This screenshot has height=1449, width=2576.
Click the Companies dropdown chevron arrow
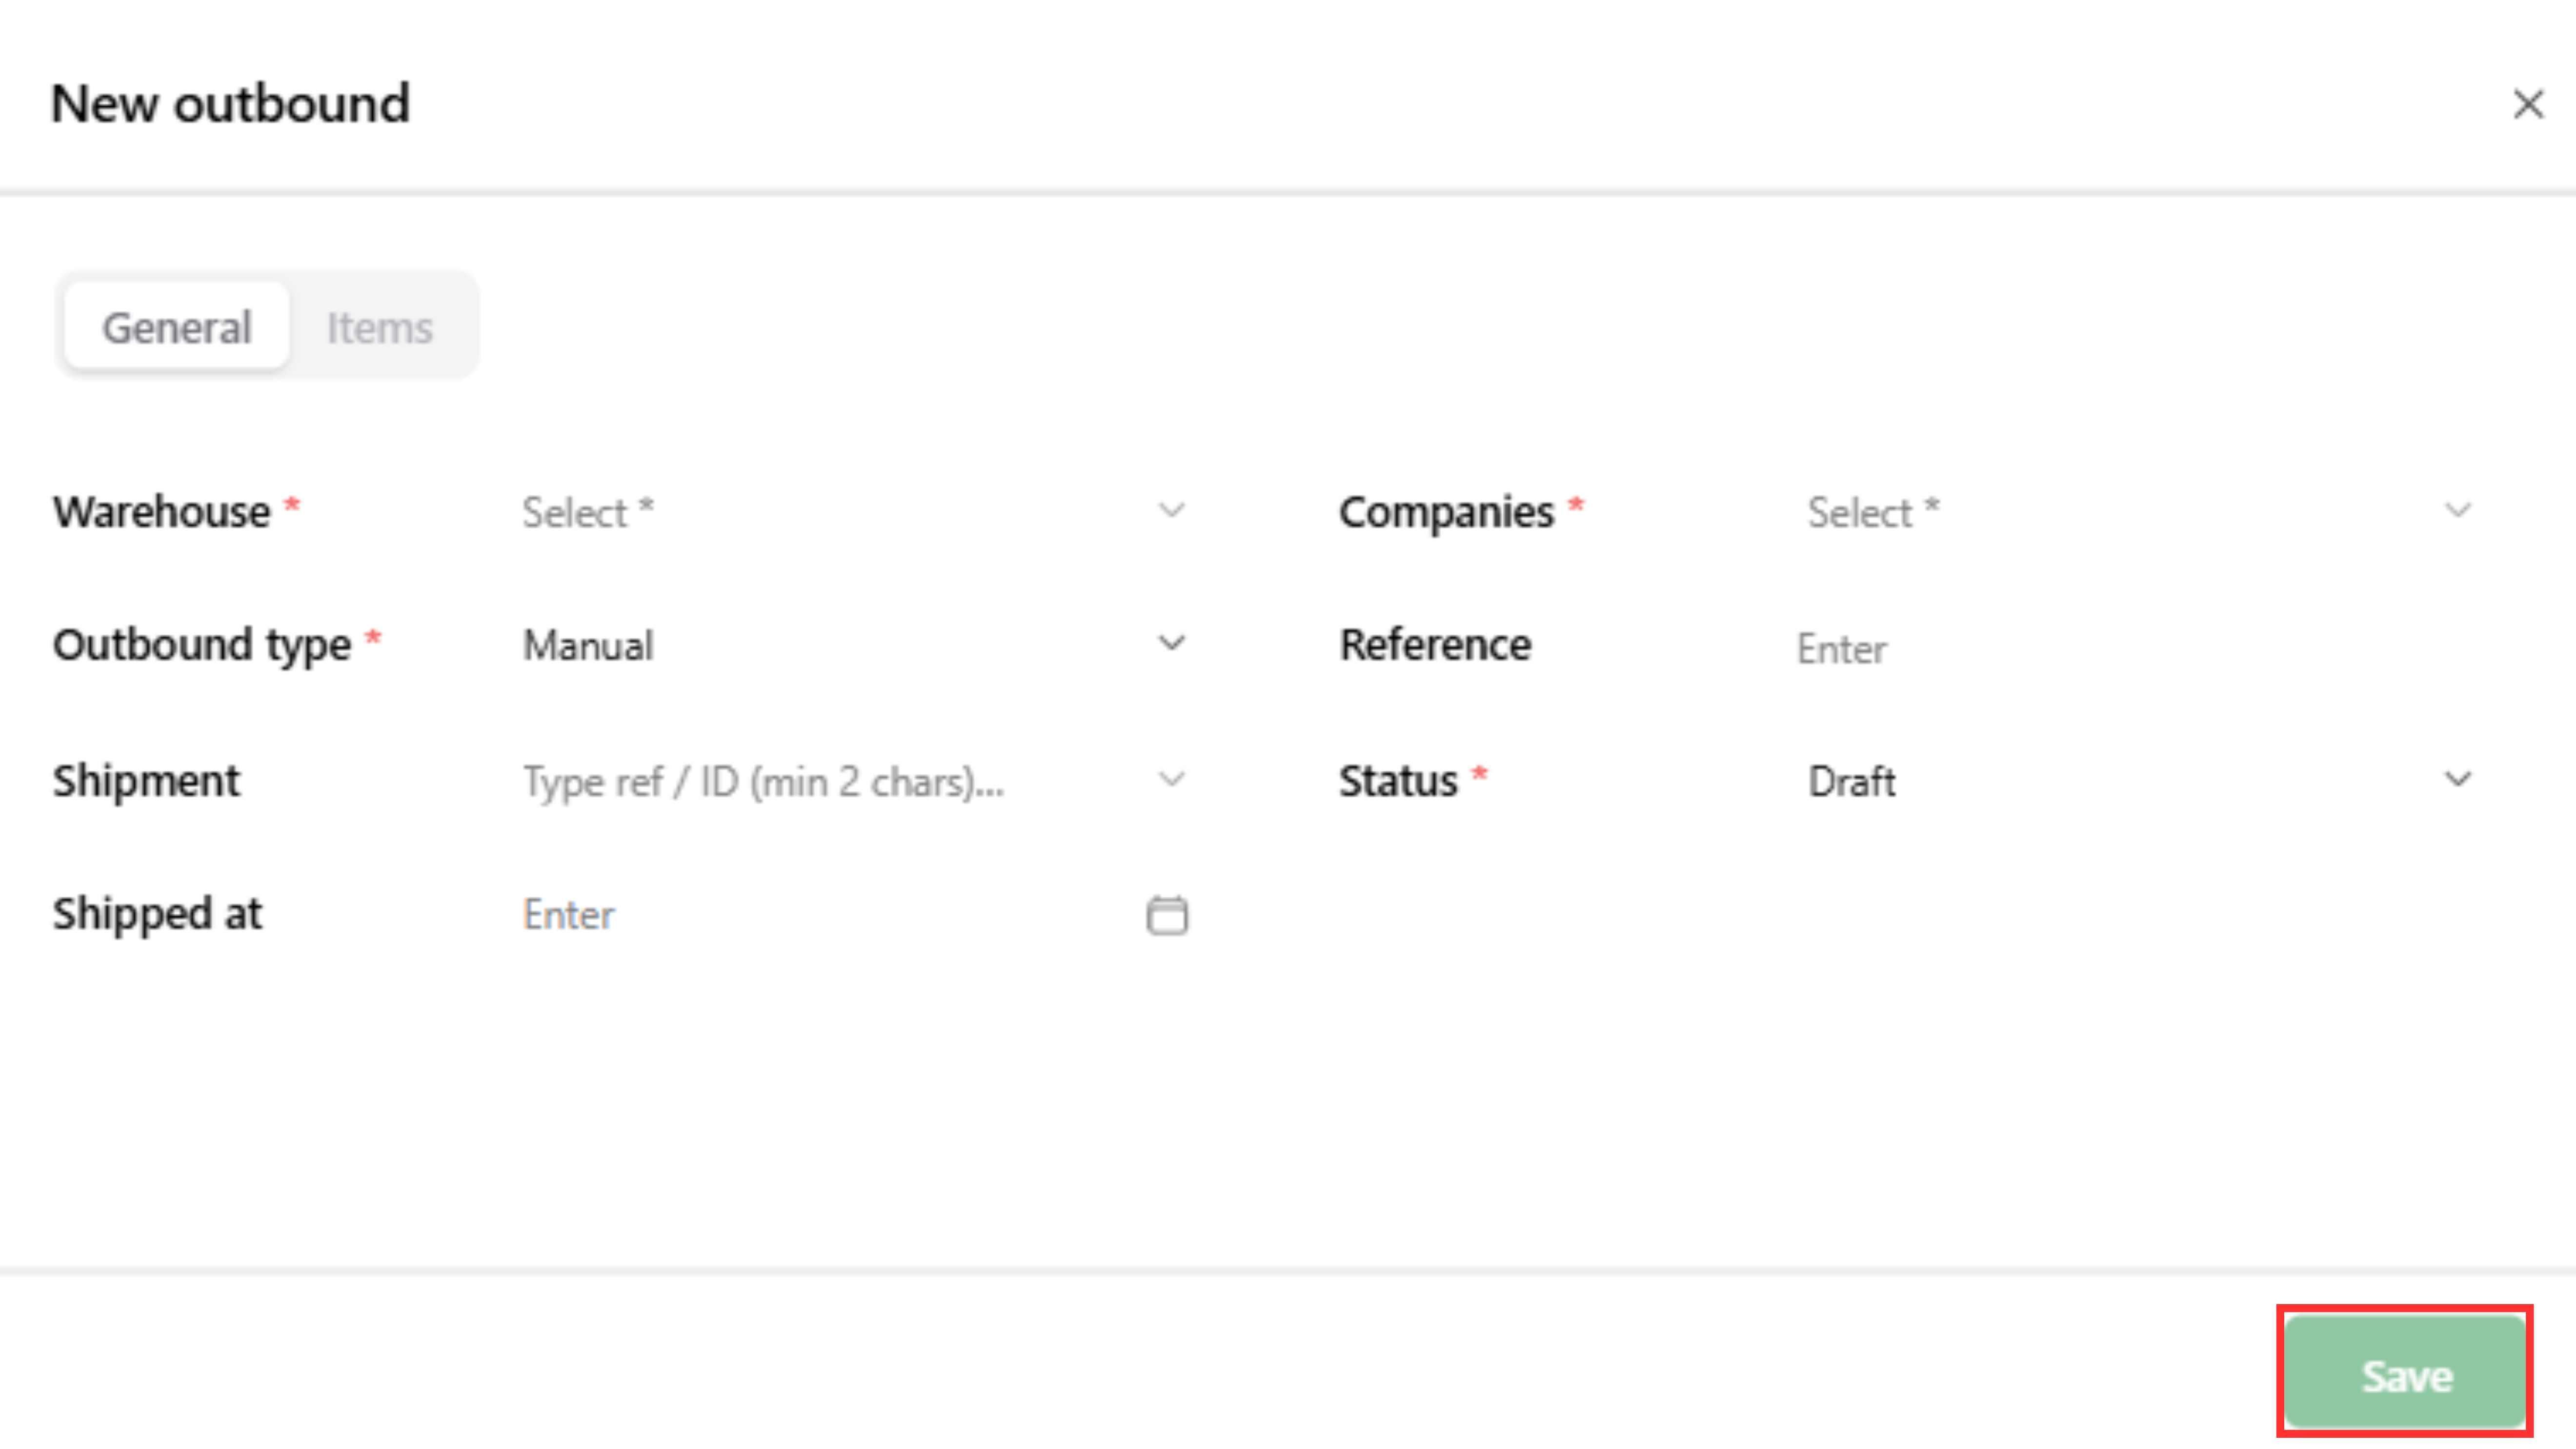[2457, 511]
